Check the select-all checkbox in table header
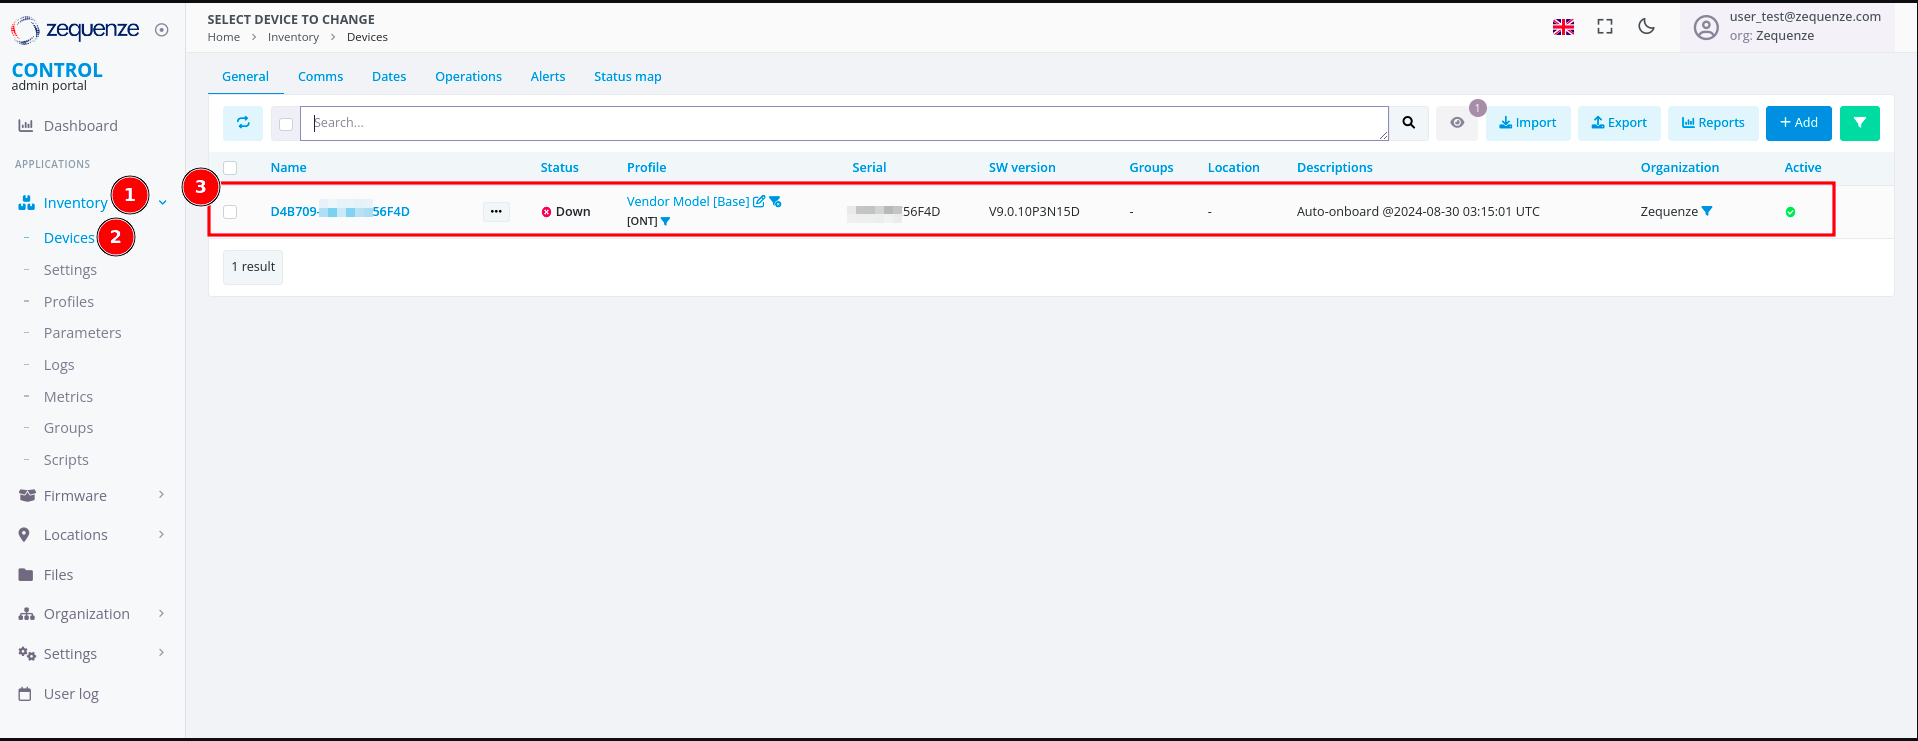This screenshot has height=741, width=1918. tap(231, 168)
